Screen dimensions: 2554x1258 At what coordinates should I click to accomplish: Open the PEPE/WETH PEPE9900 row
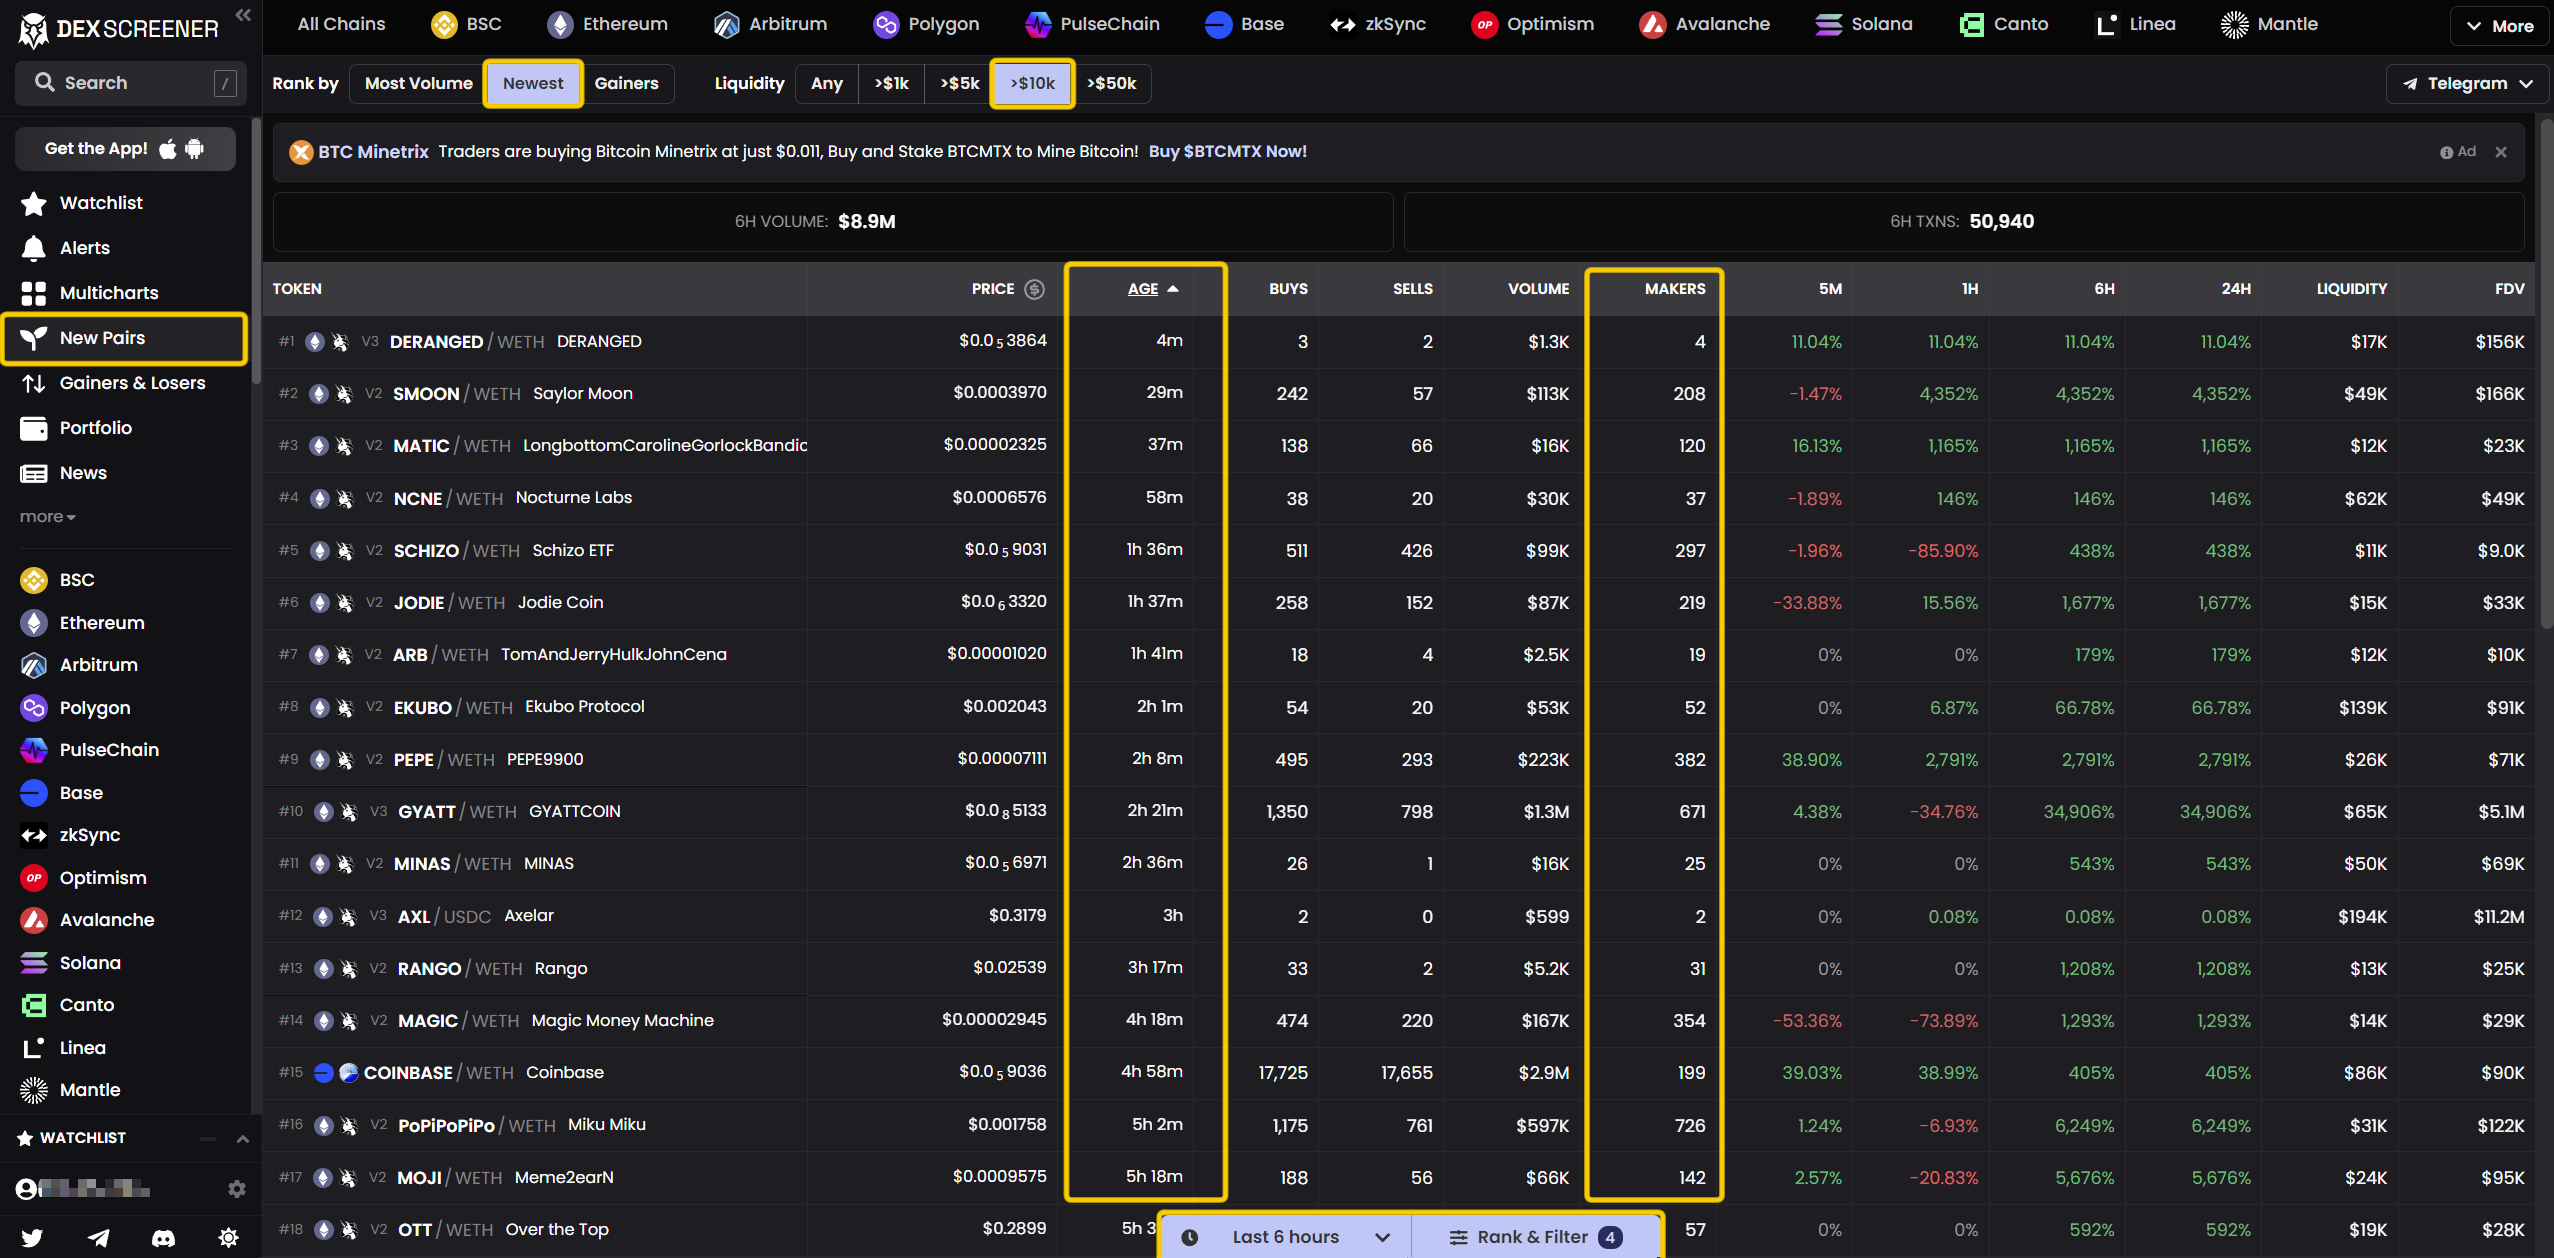(x=1398, y=760)
